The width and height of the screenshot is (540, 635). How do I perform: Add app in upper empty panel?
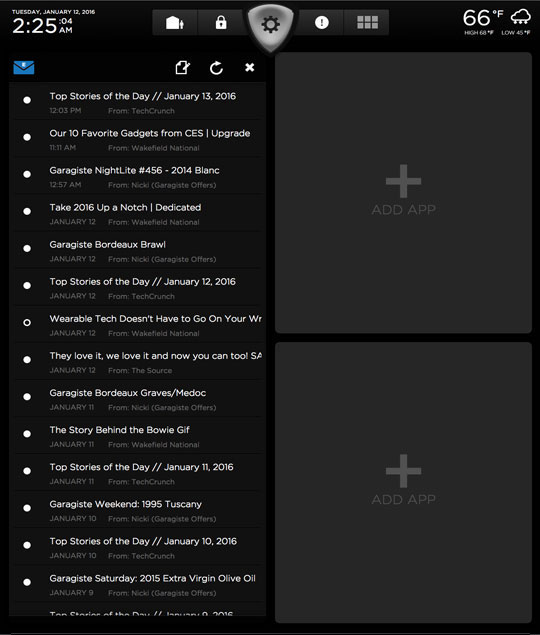coord(403,190)
